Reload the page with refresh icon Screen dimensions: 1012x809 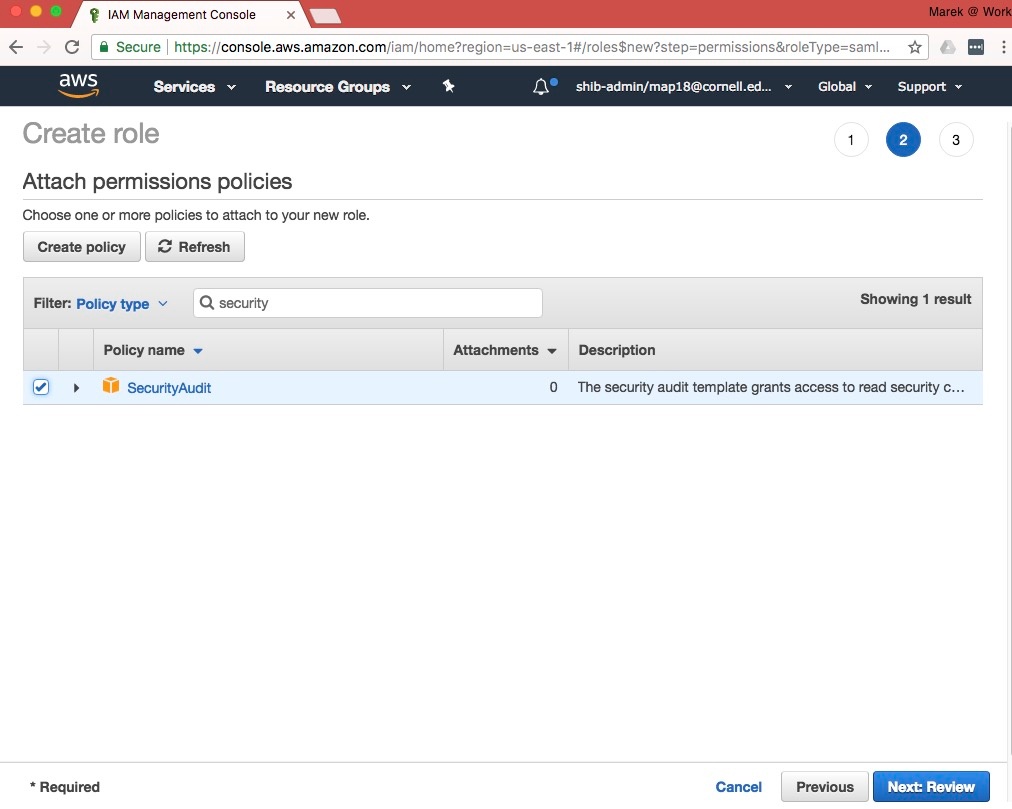(x=72, y=46)
